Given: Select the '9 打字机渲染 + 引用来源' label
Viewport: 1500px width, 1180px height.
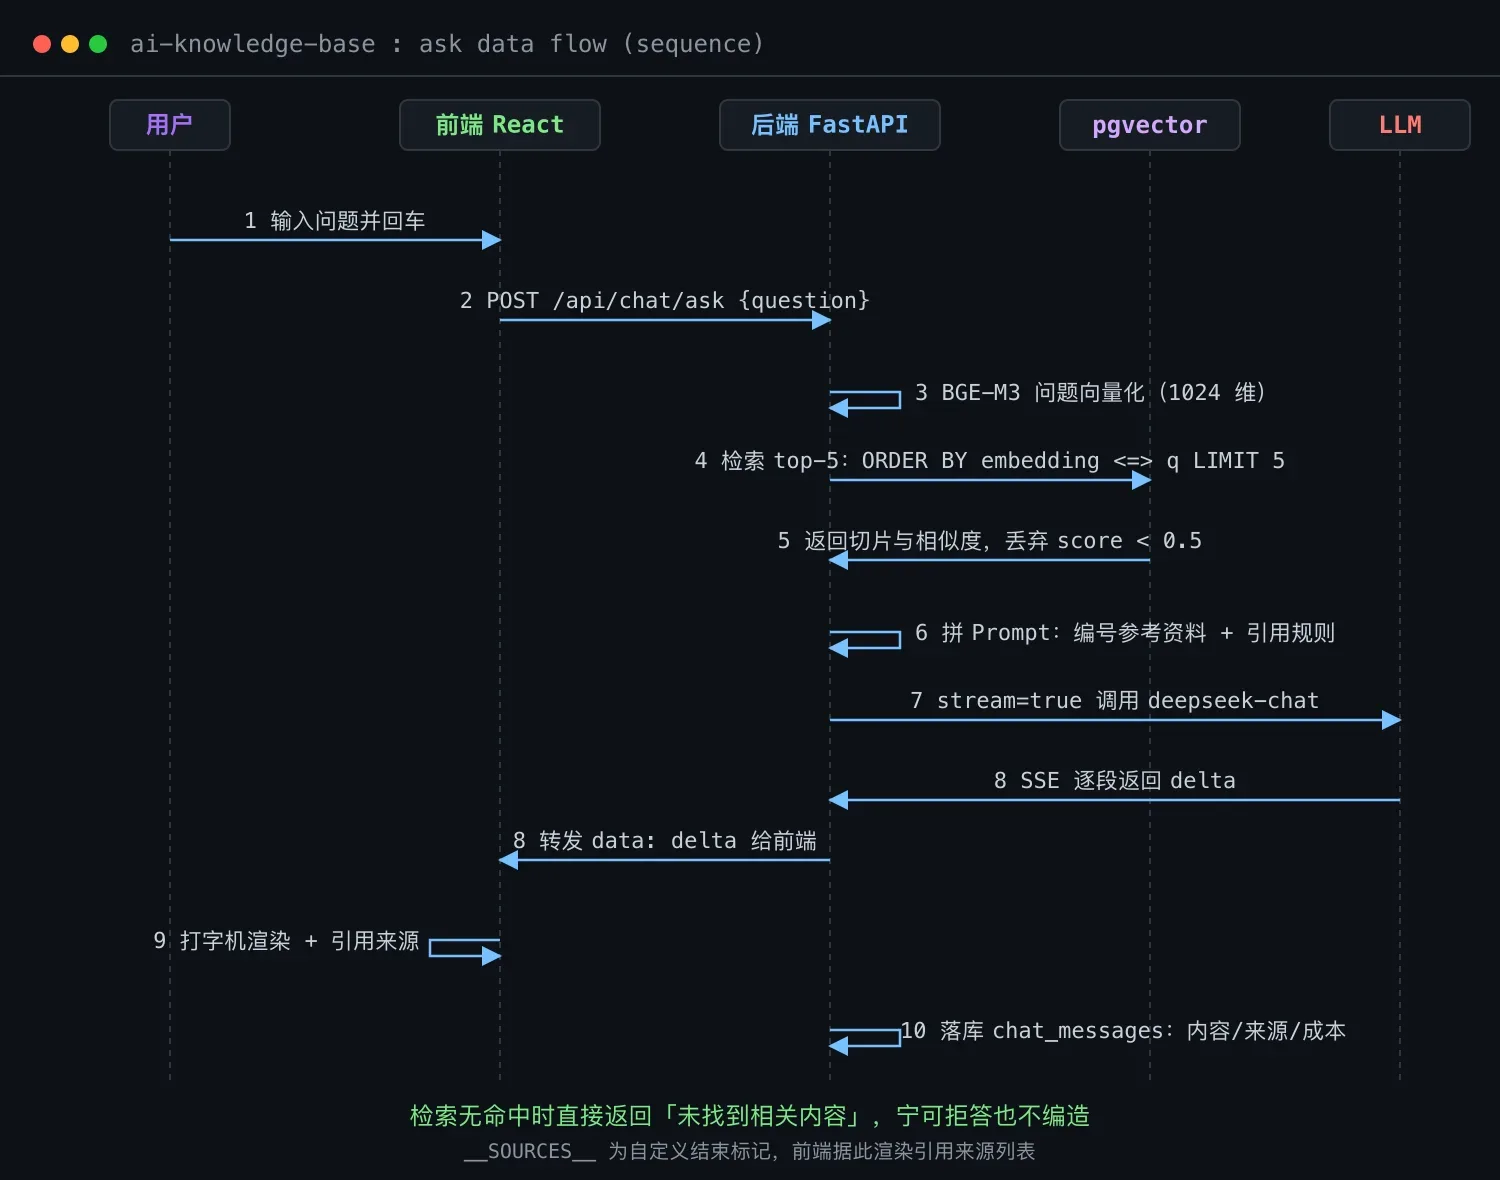Looking at the screenshot, I should 286,940.
